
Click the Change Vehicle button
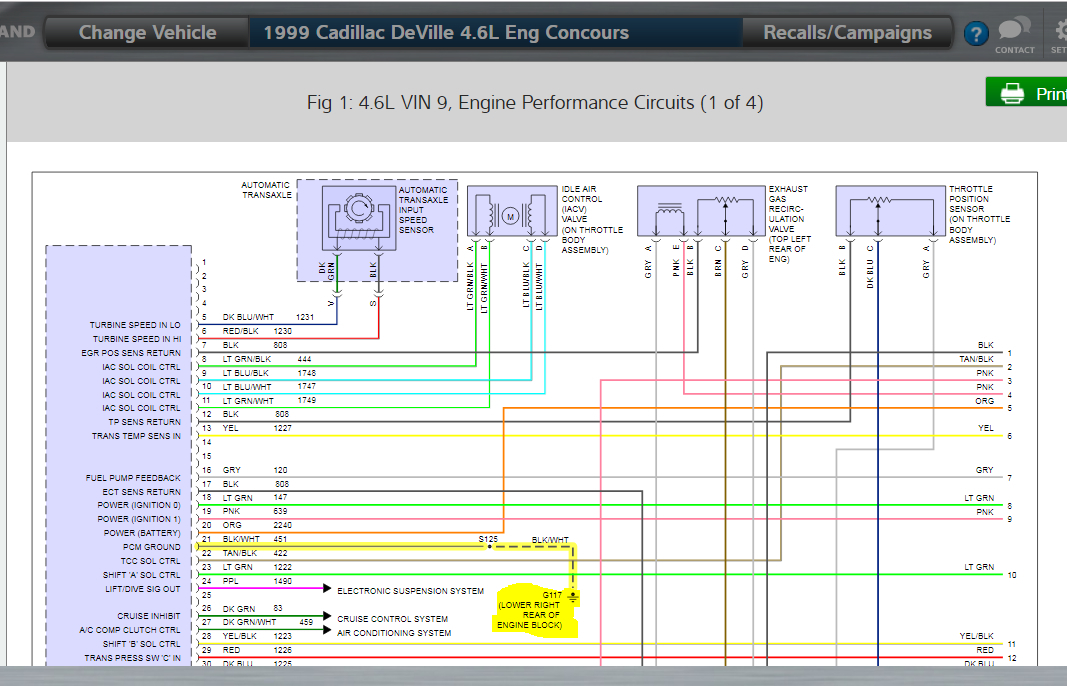pos(147,33)
